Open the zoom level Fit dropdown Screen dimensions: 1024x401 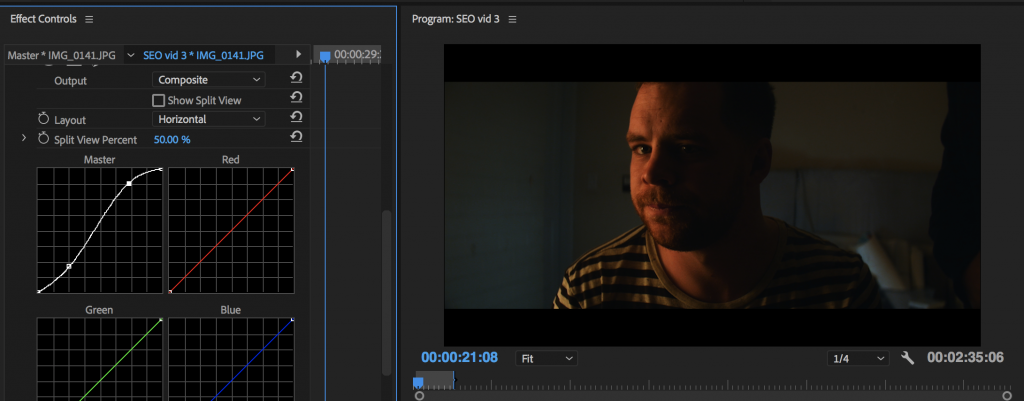click(x=547, y=359)
